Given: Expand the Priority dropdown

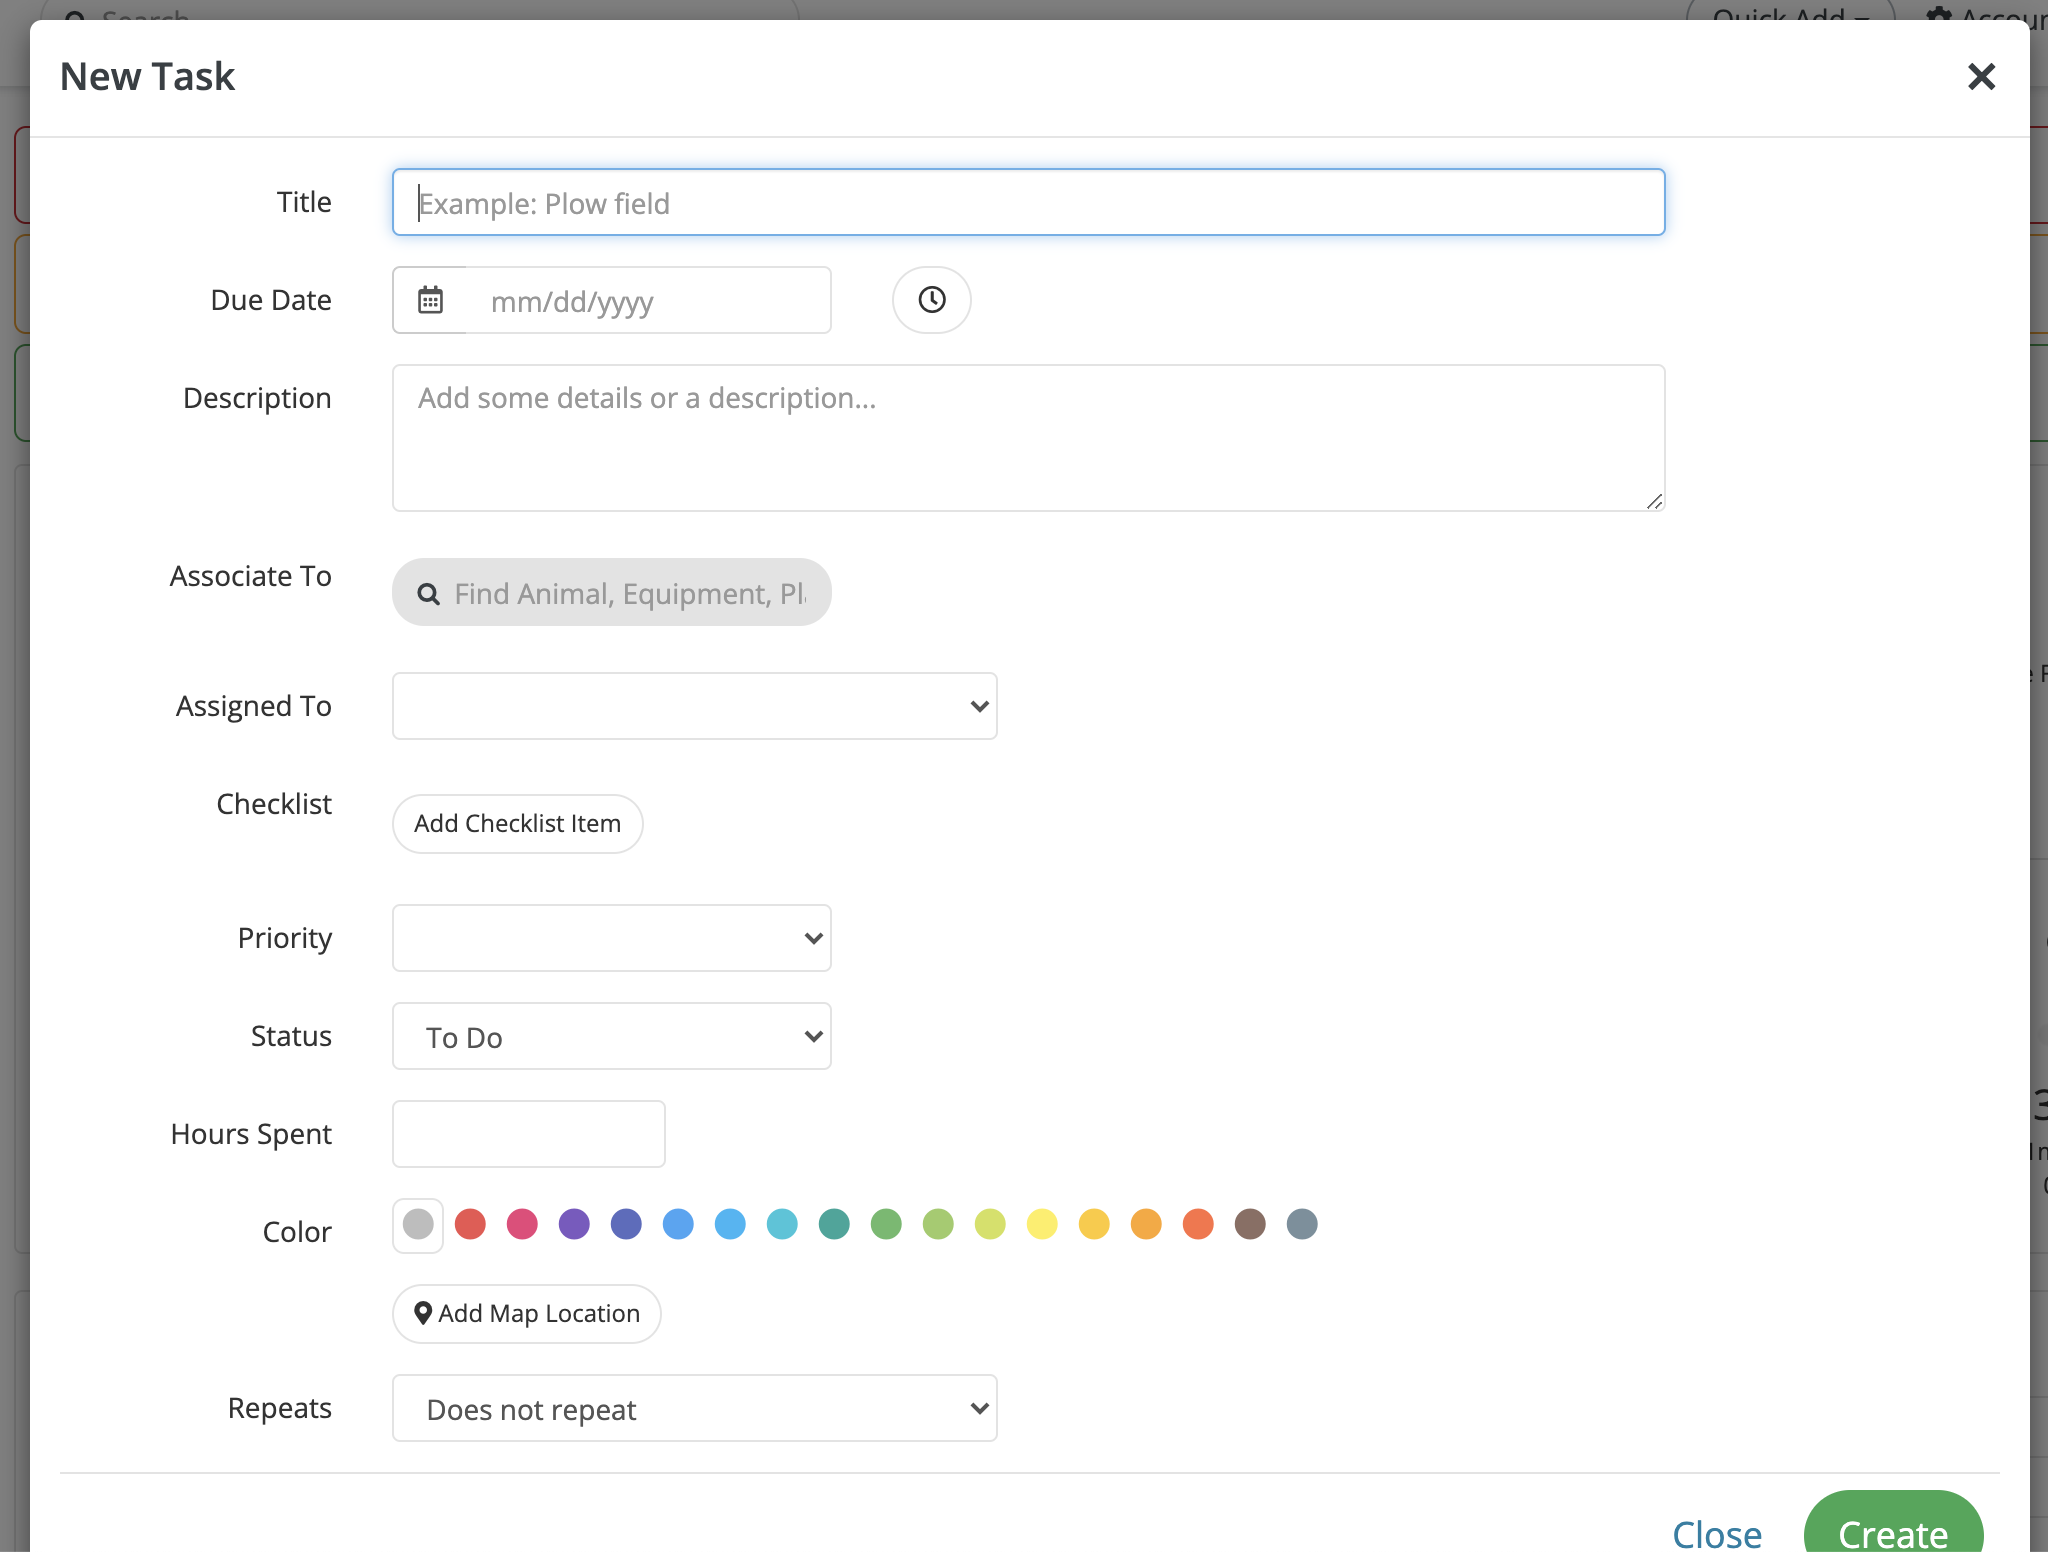Looking at the screenshot, I should click(611, 938).
